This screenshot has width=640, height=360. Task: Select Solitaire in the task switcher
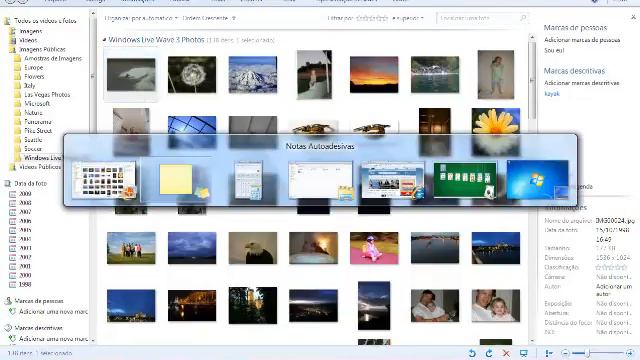pyautogui.click(x=465, y=180)
